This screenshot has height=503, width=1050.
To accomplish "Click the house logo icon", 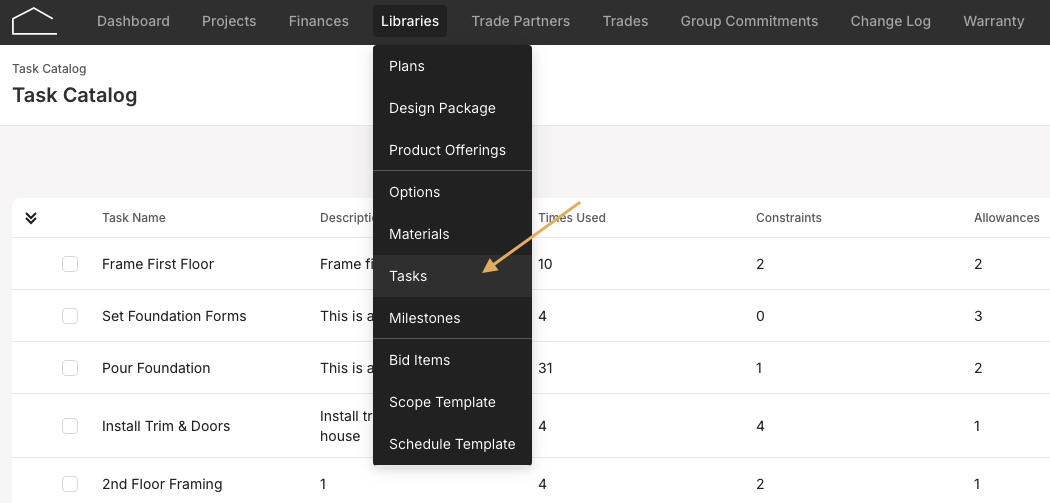I will (34, 21).
